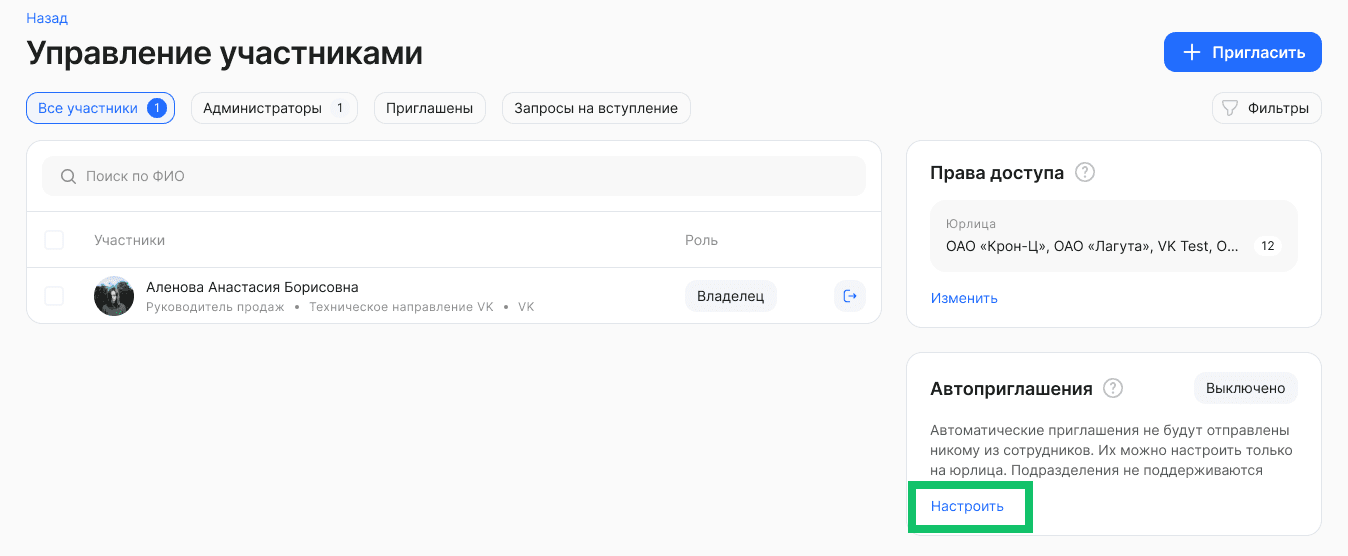Viewport: 1348px width, 556px height.
Task: Click the Юрлица field with ОАО «Крон-Ц»
Action: coord(1113,236)
